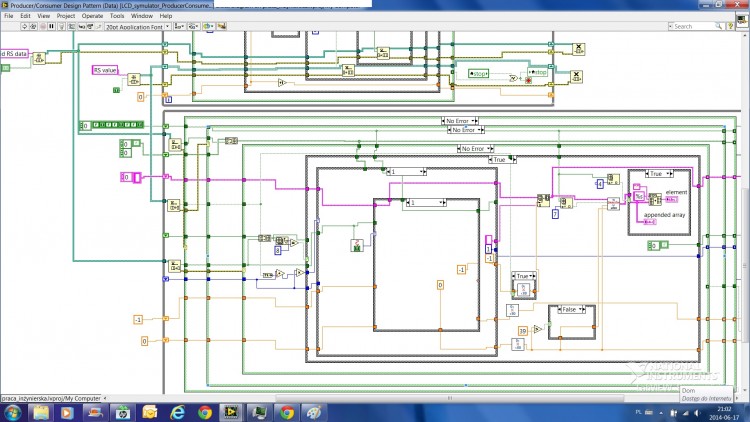750x422 pixels.
Task: Click the Run arrow toolbar icon
Action: [24, 27]
